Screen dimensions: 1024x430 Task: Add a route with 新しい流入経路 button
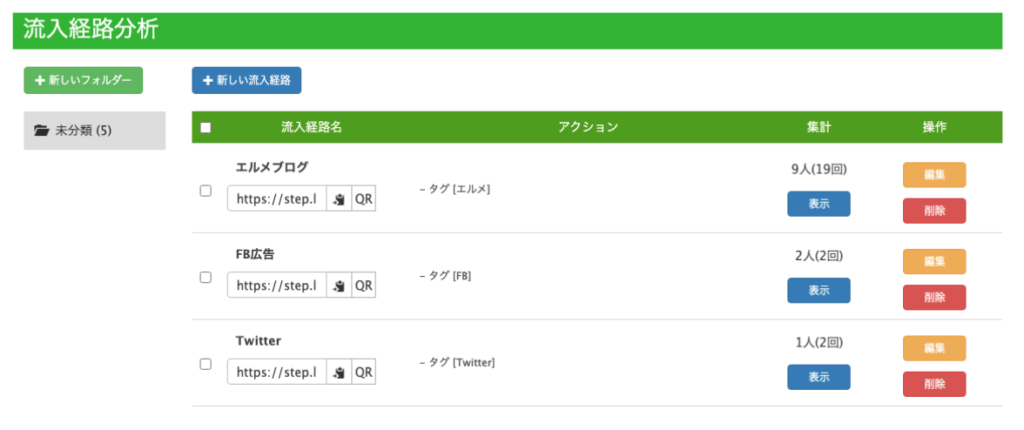click(246, 80)
